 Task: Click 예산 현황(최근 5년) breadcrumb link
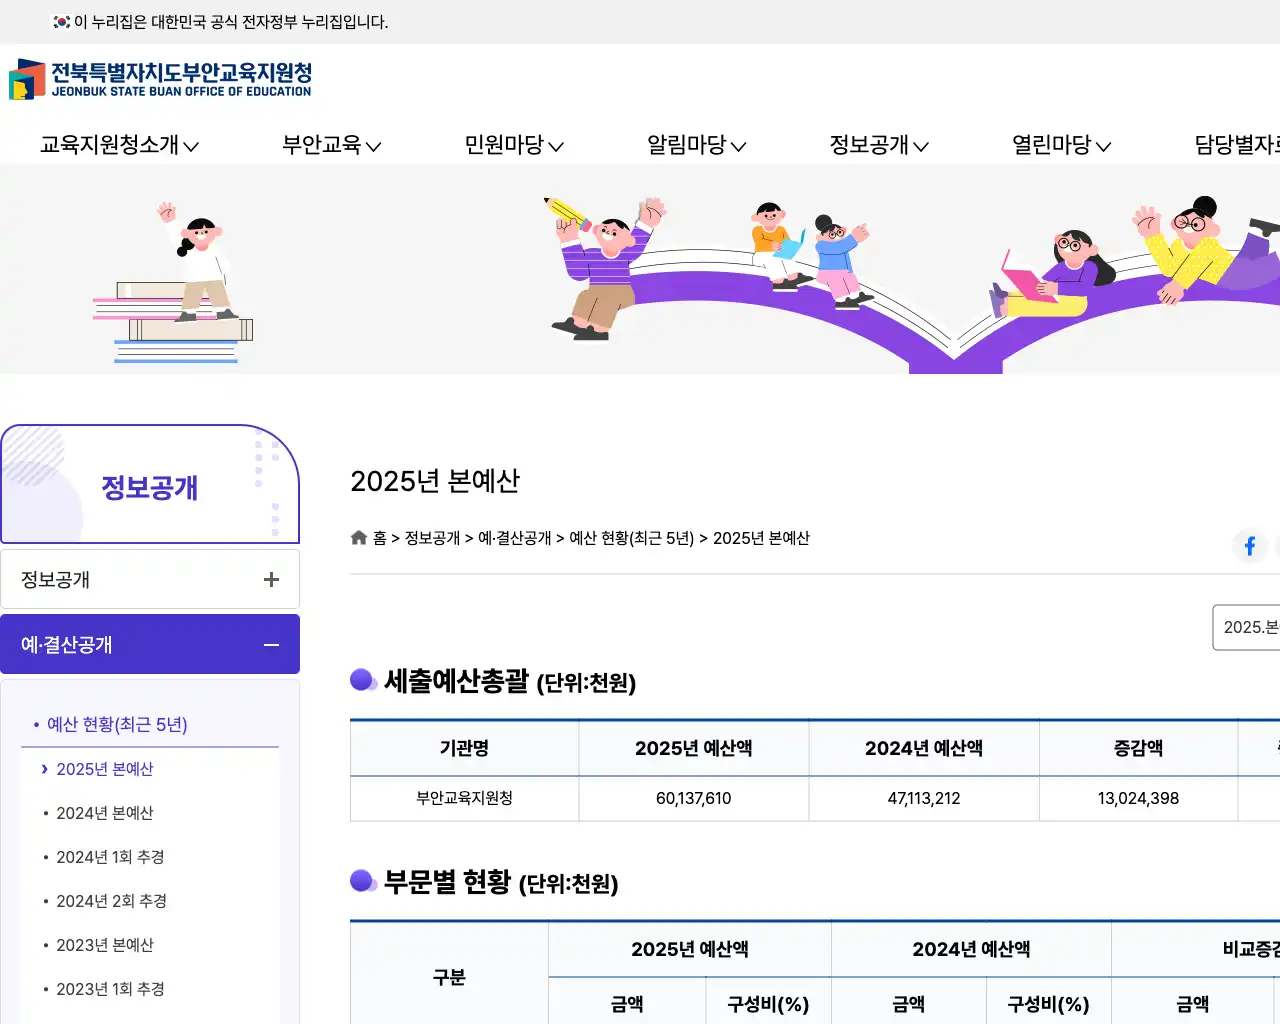pyautogui.click(x=632, y=538)
